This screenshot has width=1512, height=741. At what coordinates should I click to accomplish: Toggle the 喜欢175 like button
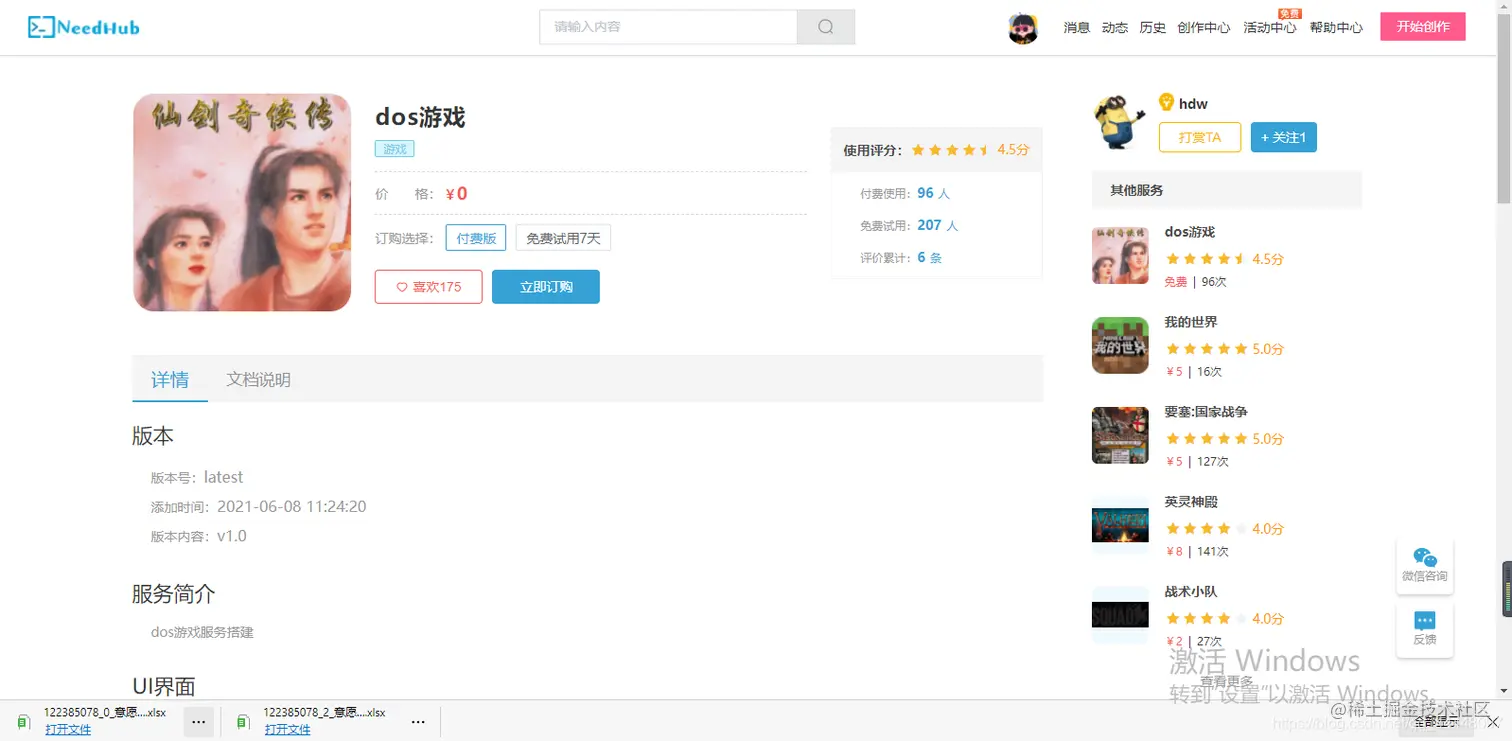point(428,287)
